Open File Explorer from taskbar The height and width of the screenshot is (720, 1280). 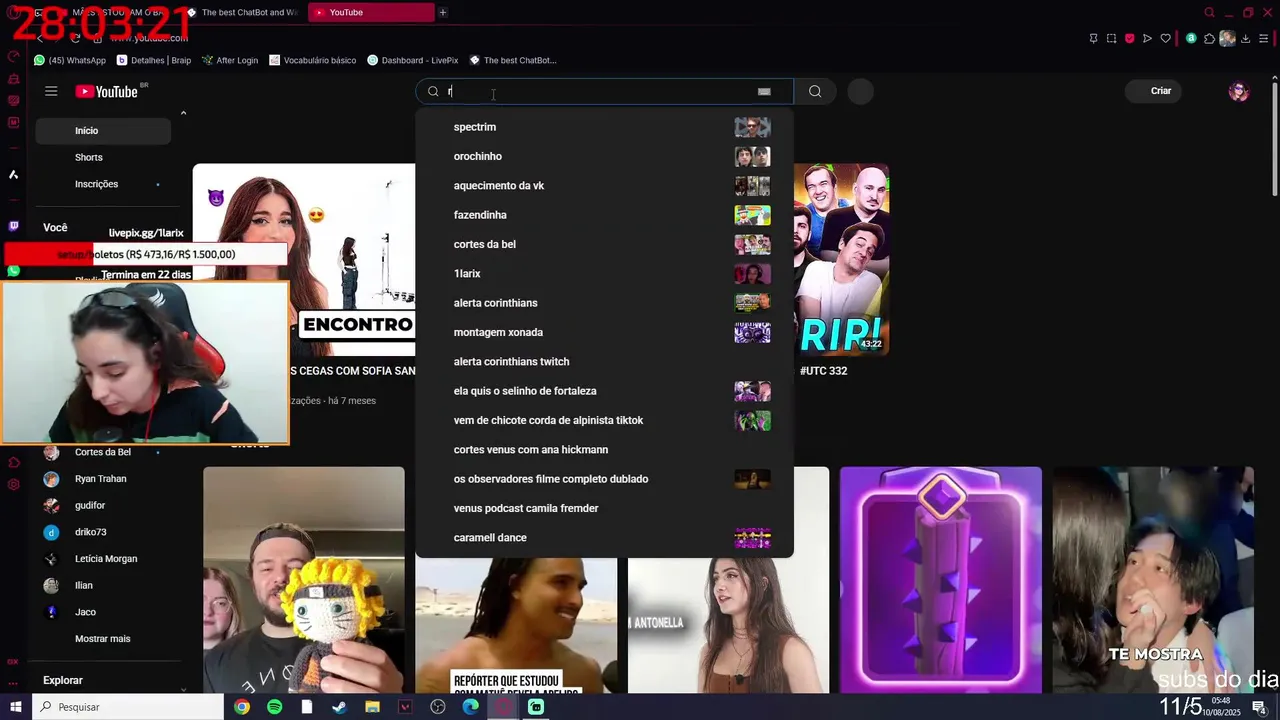372,707
